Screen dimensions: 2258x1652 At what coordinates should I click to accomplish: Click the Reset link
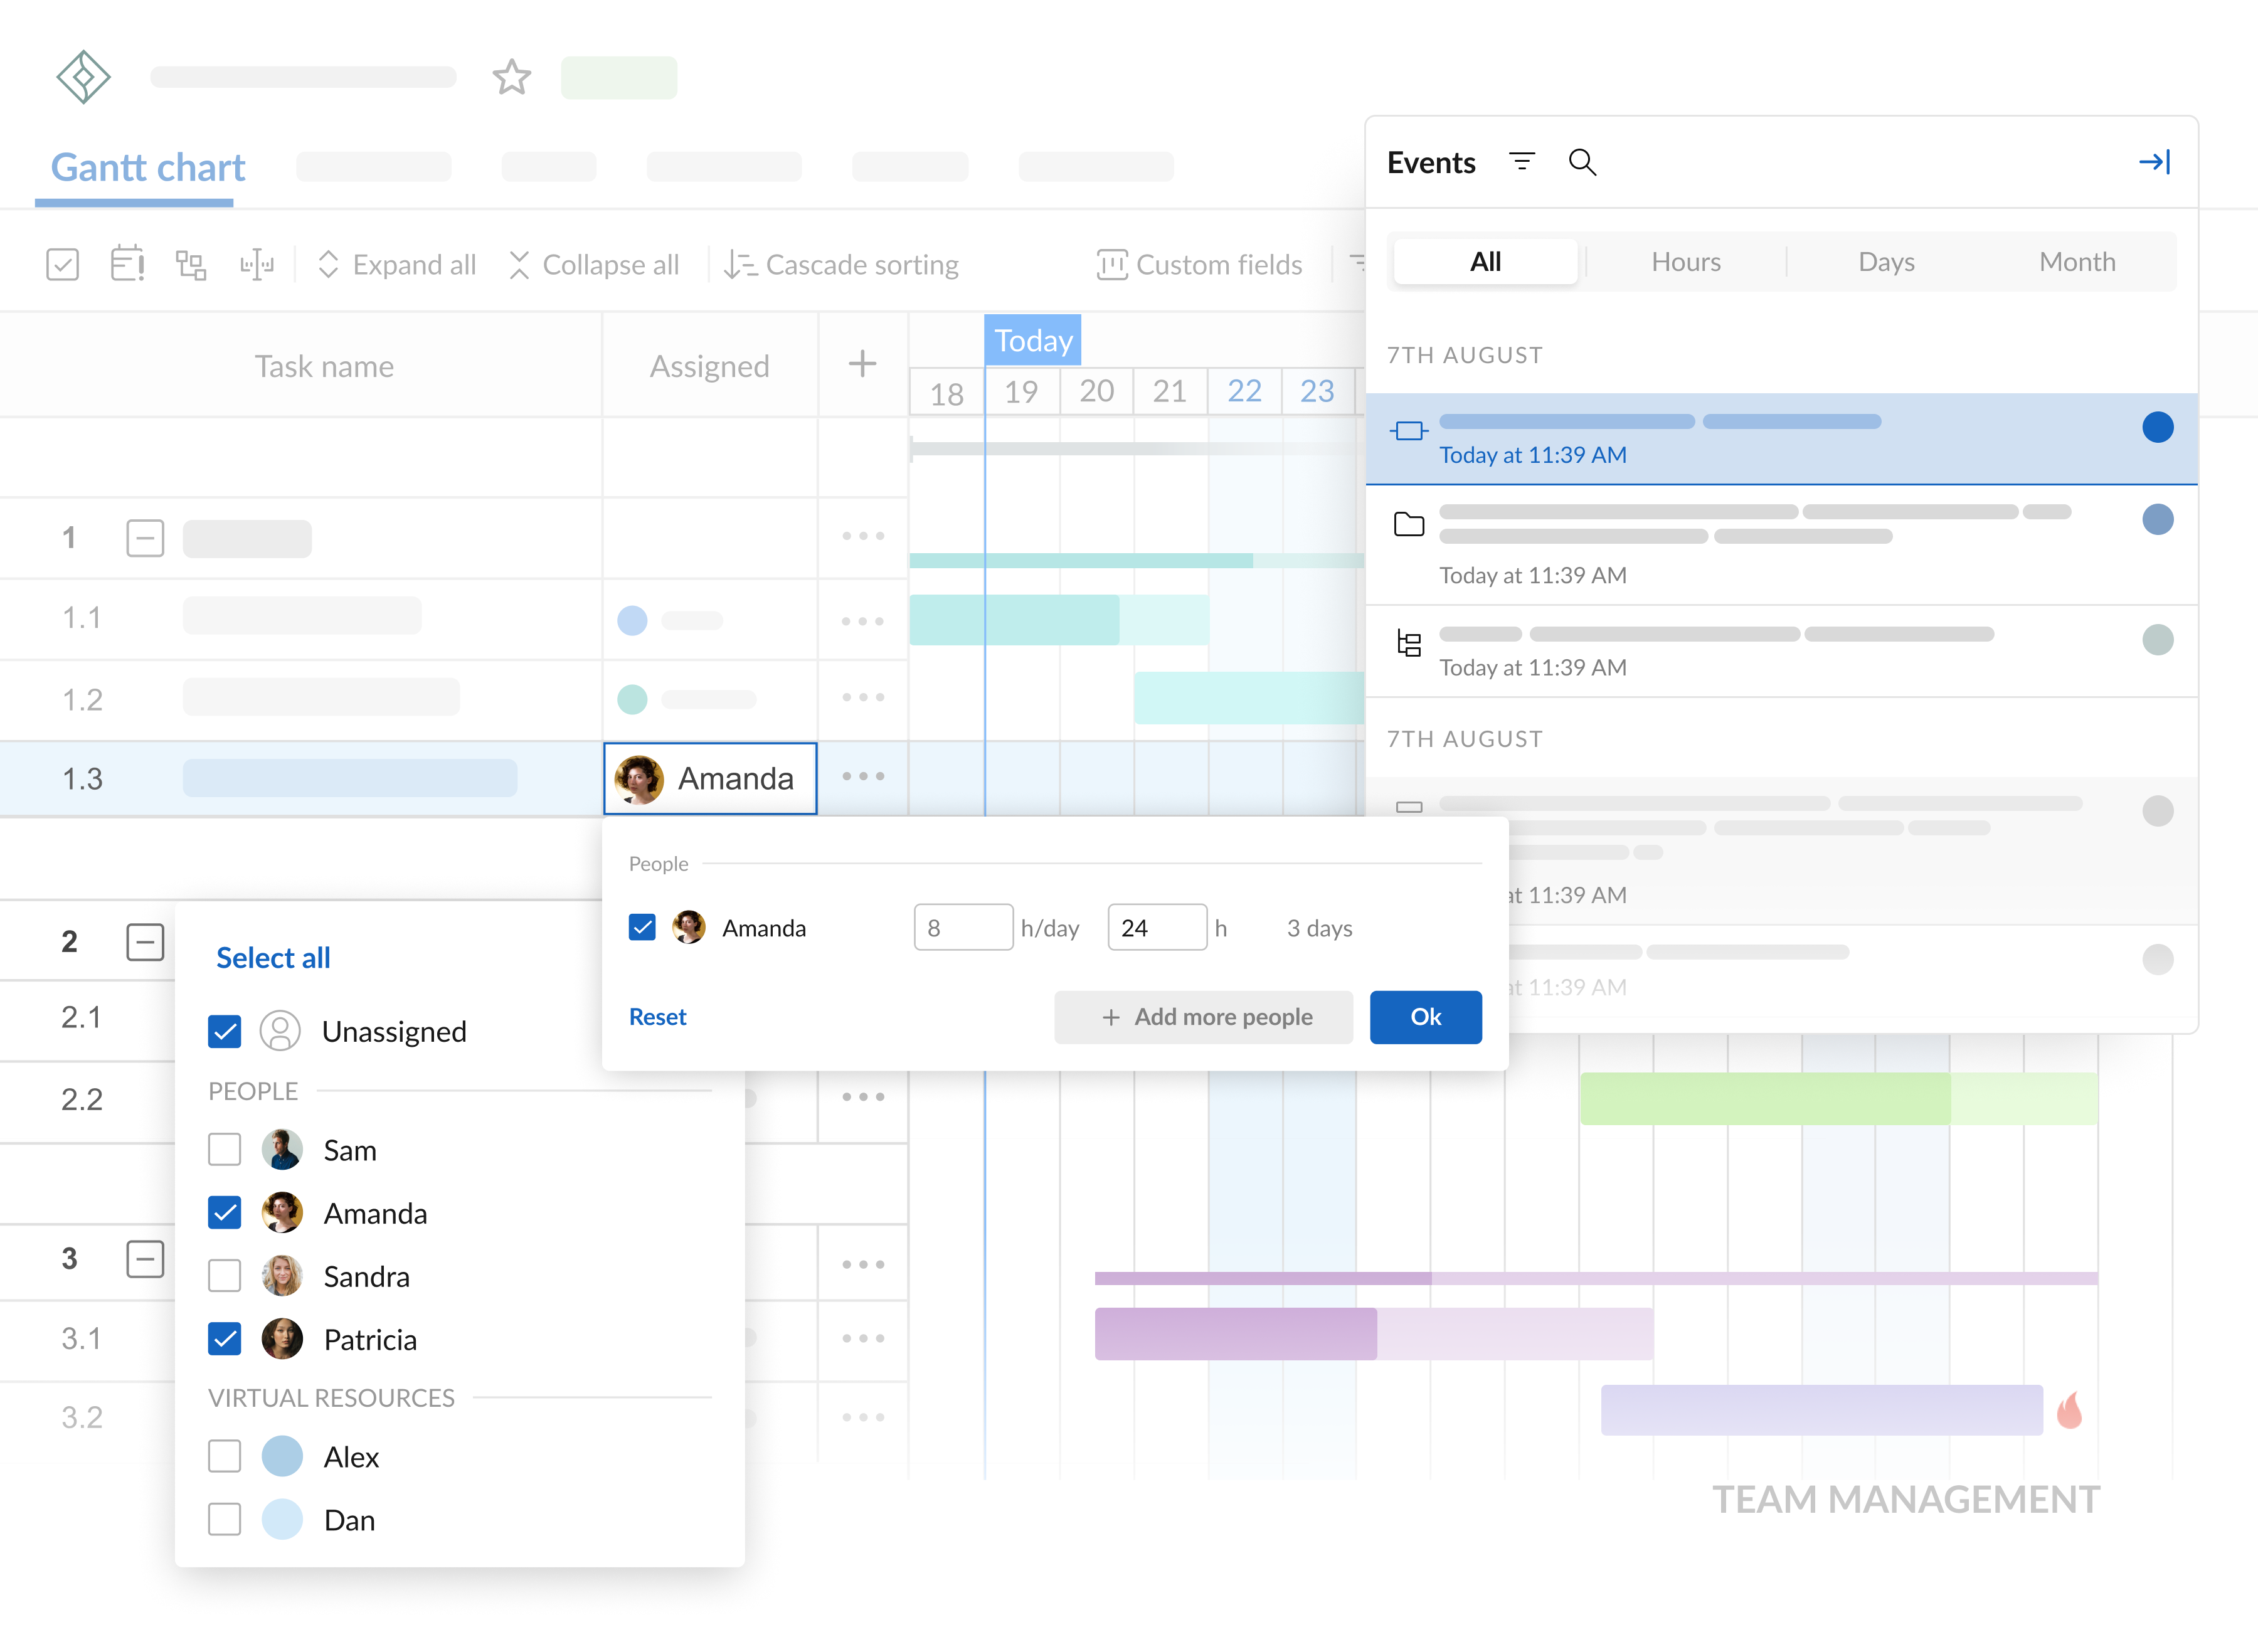pyautogui.click(x=657, y=1016)
